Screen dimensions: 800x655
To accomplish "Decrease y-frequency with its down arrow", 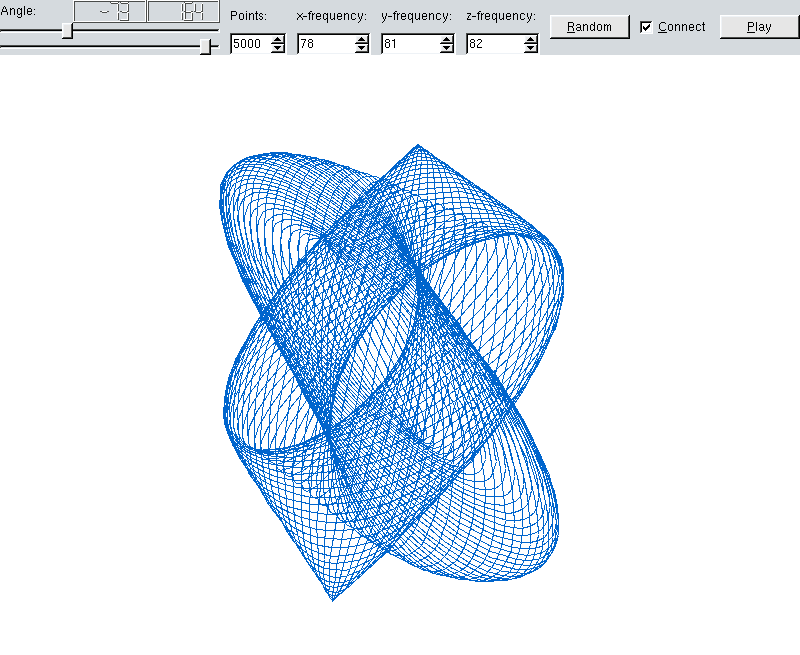I will [x=446, y=48].
